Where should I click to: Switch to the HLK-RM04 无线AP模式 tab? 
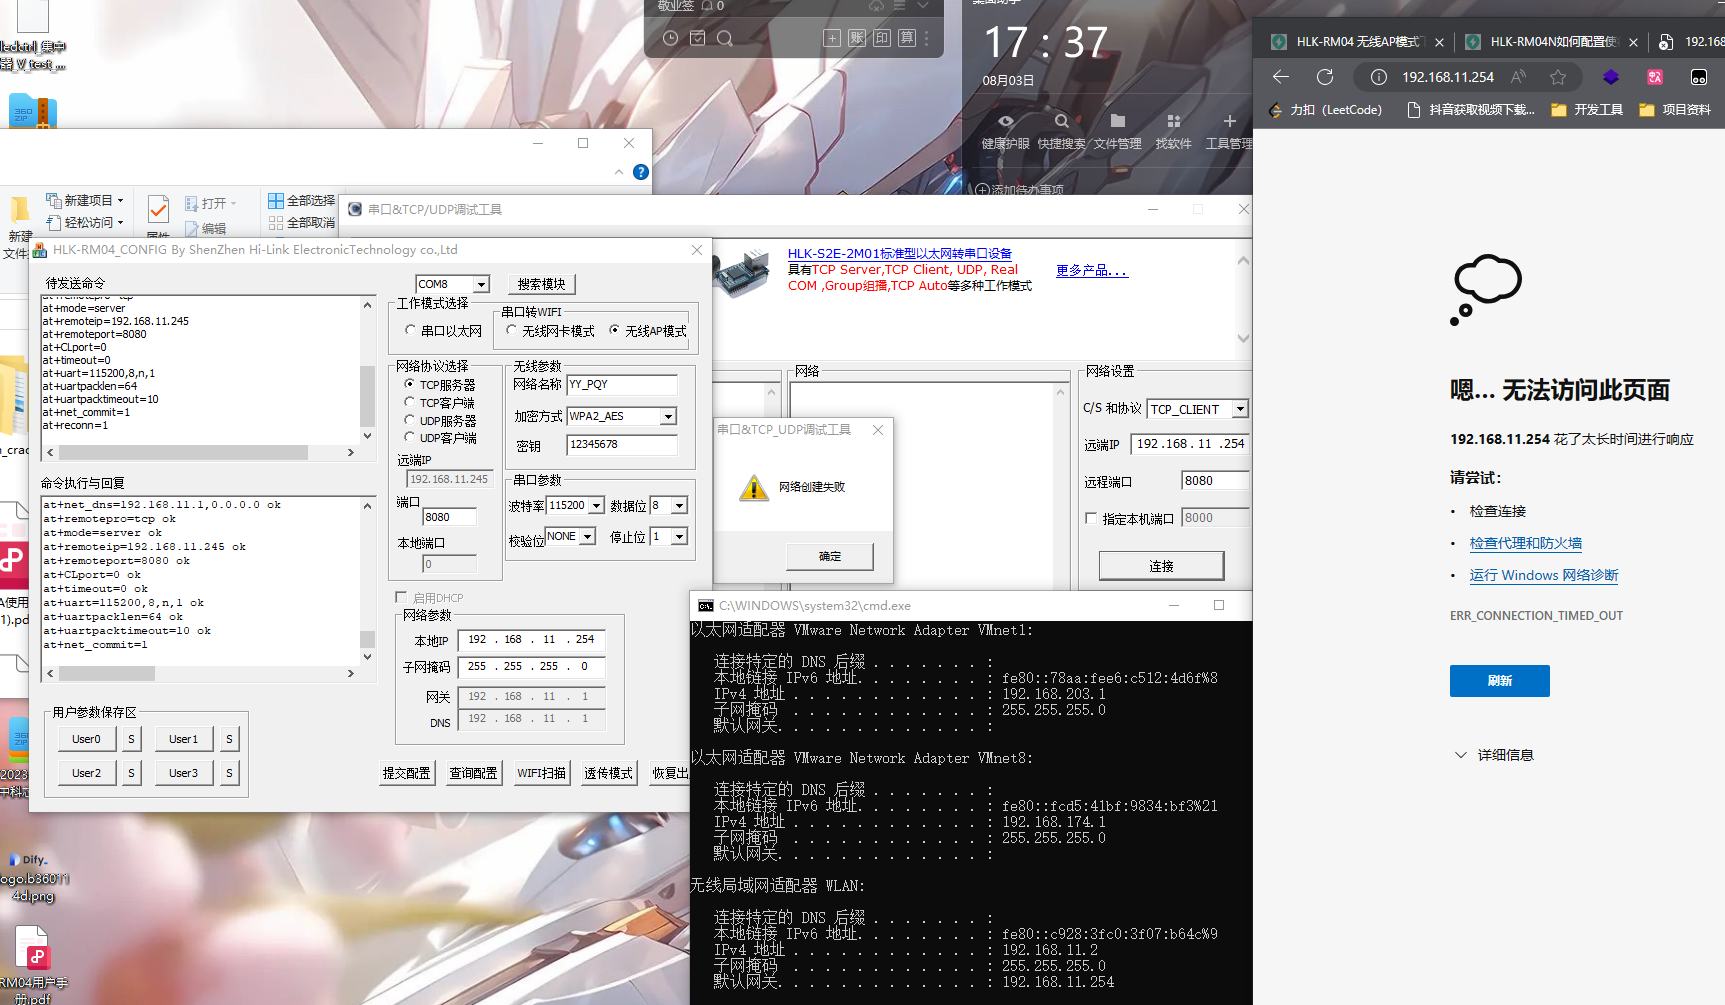tap(1358, 42)
